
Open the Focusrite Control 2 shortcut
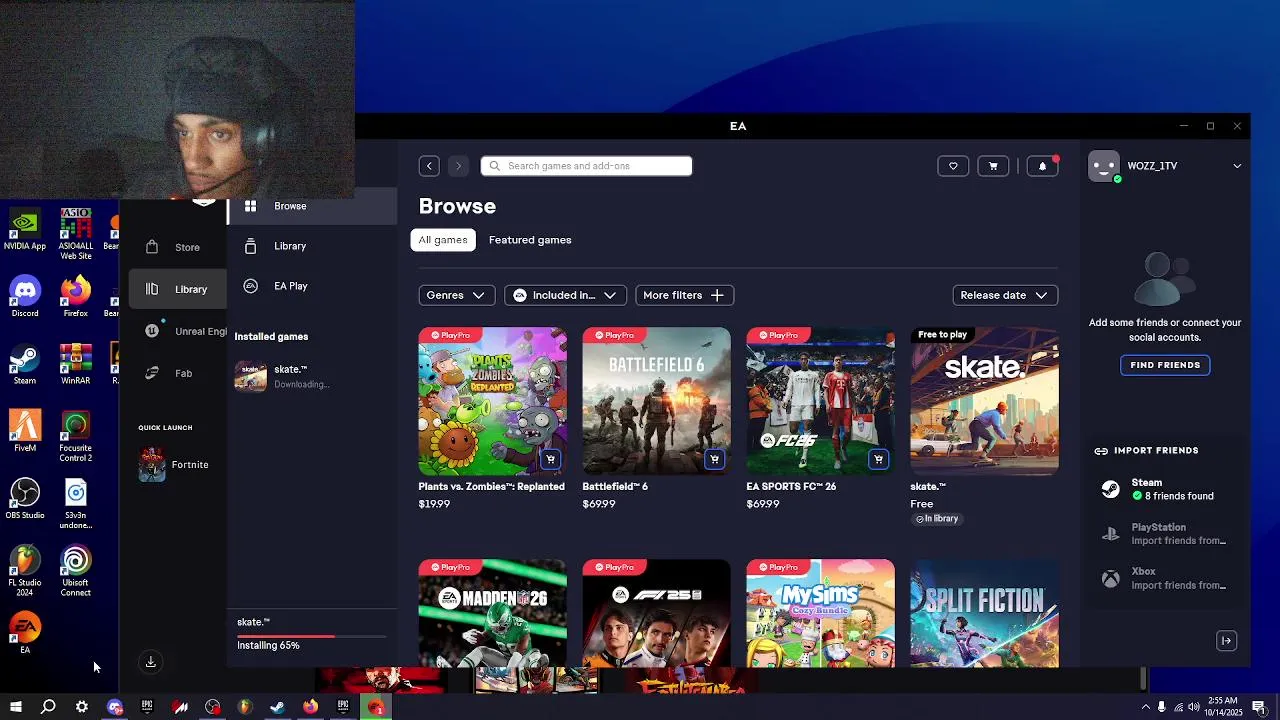(x=76, y=437)
